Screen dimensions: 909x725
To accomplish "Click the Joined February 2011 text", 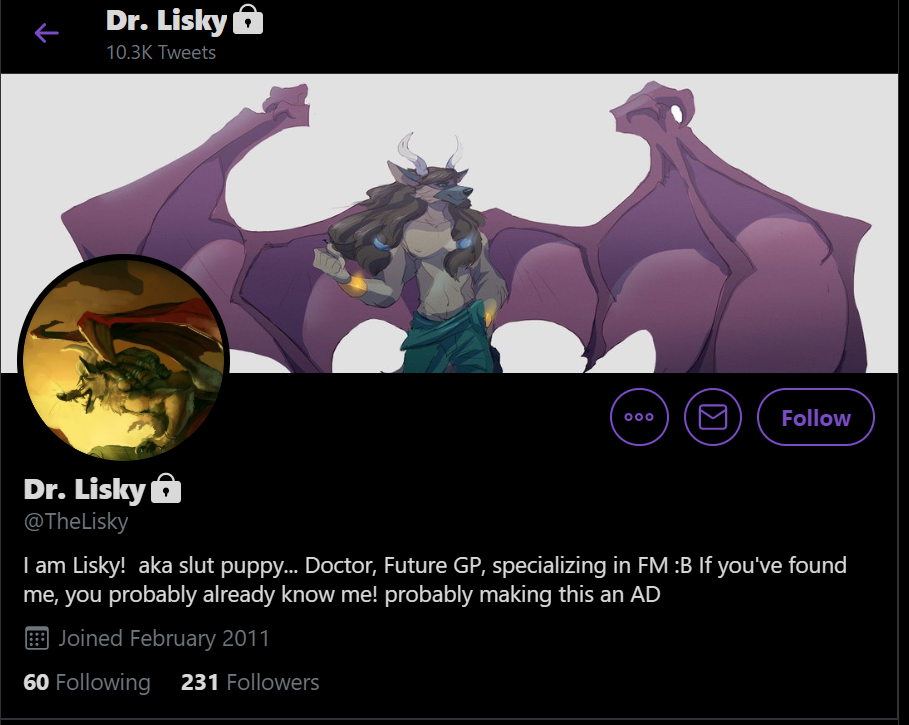I will (x=164, y=638).
